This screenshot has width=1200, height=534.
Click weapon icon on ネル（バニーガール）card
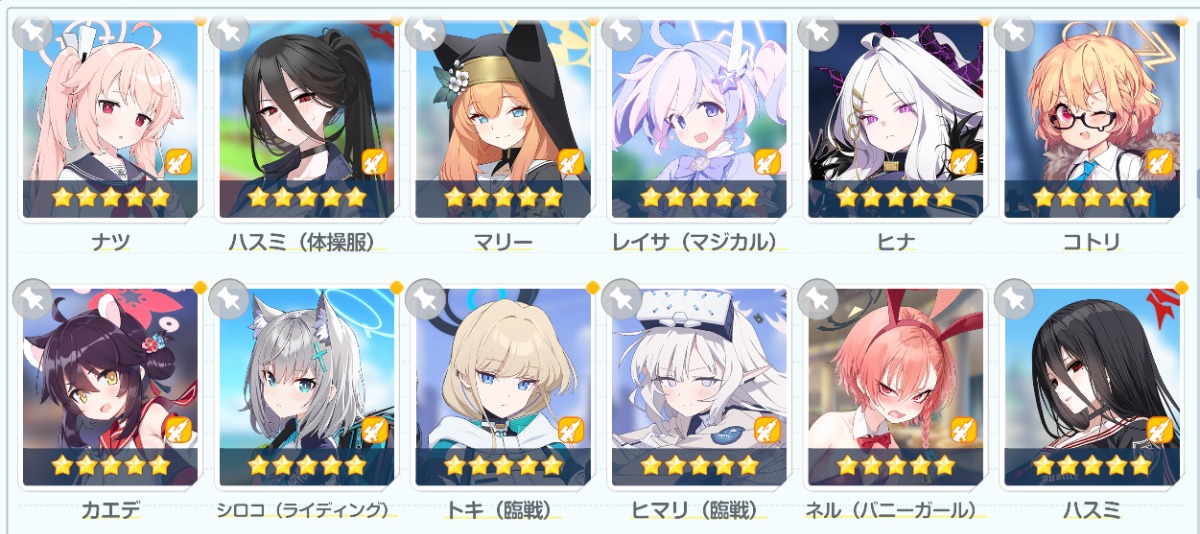tap(963, 430)
